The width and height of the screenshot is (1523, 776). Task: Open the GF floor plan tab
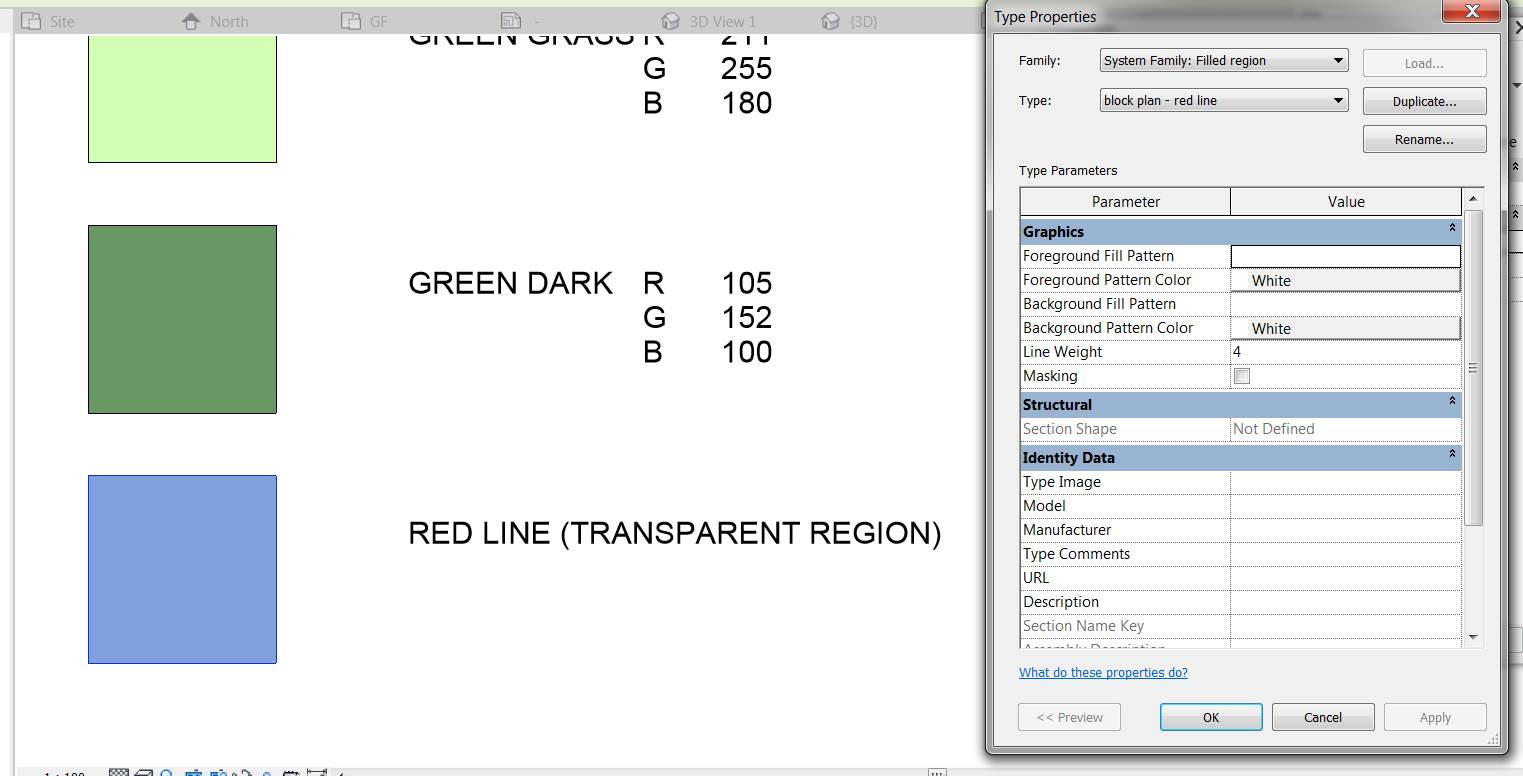click(x=364, y=21)
